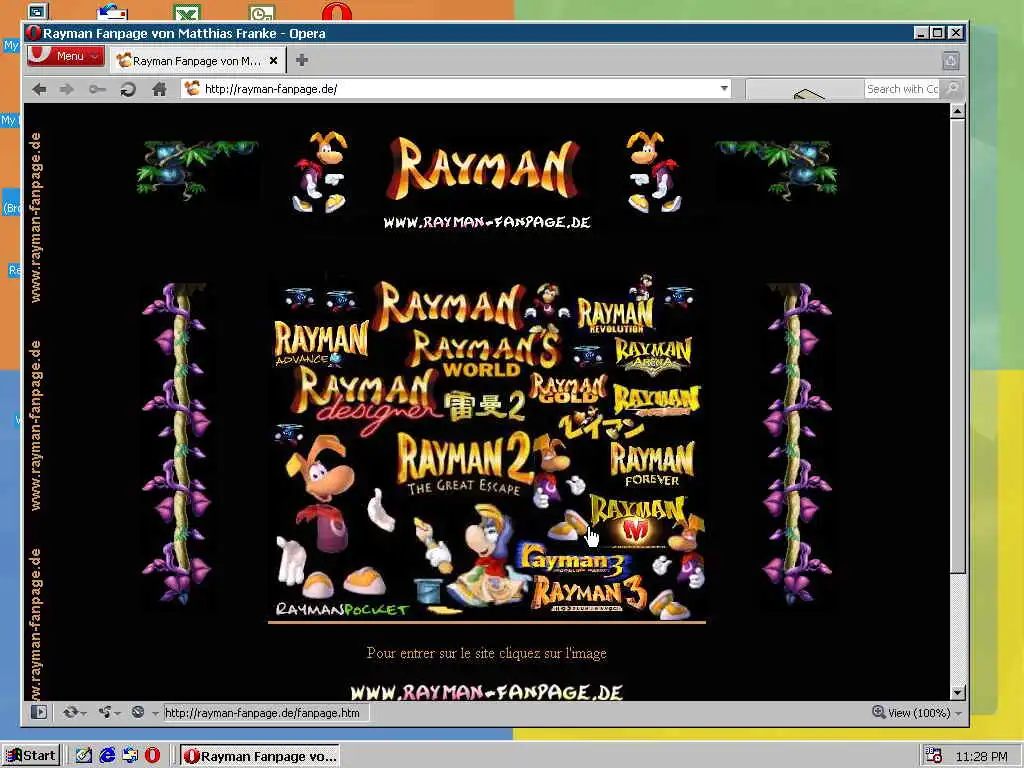
Task: Launch Opera from quick launch bar
Action: [152, 756]
